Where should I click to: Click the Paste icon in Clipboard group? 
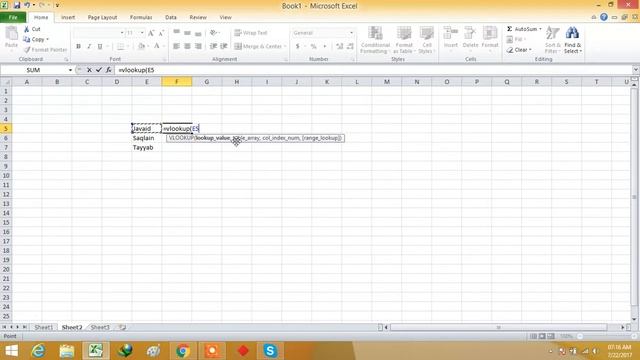(x=11, y=33)
